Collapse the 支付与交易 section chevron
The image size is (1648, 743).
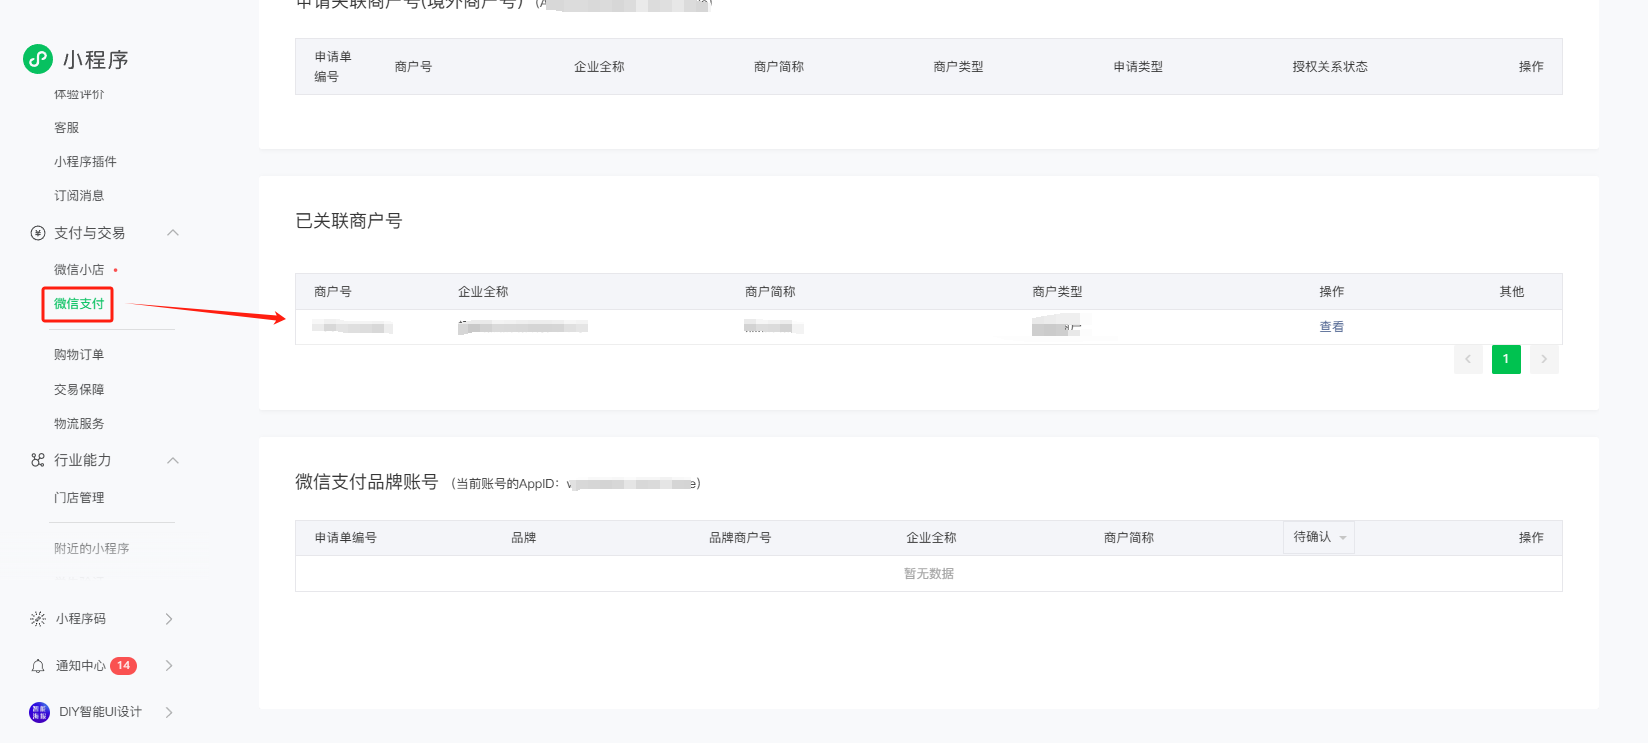tap(173, 233)
